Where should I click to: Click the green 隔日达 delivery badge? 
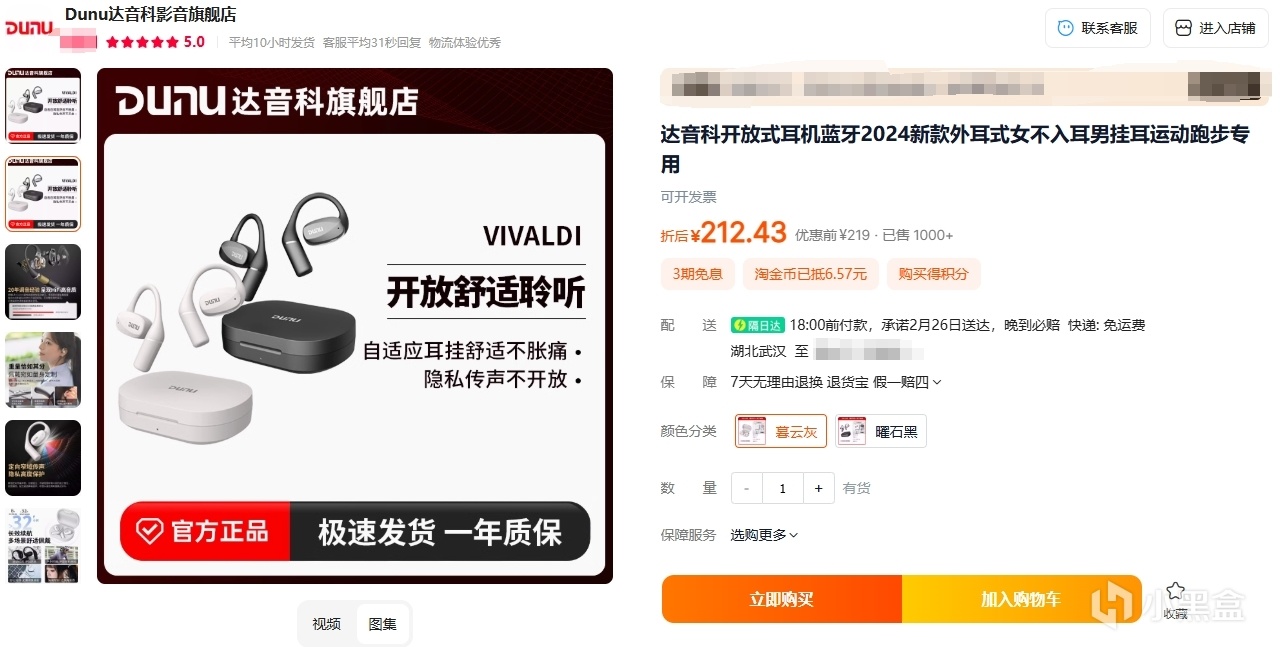[757, 325]
